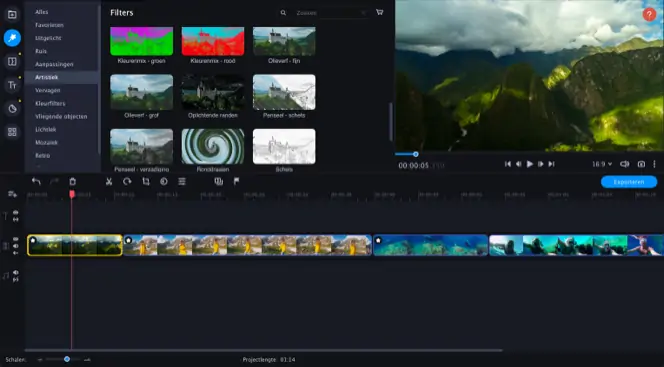Image resolution: width=664 pixels, height=367 pixels.
Task: Toggle the audio track link option
Action: [x=16, y=280]
